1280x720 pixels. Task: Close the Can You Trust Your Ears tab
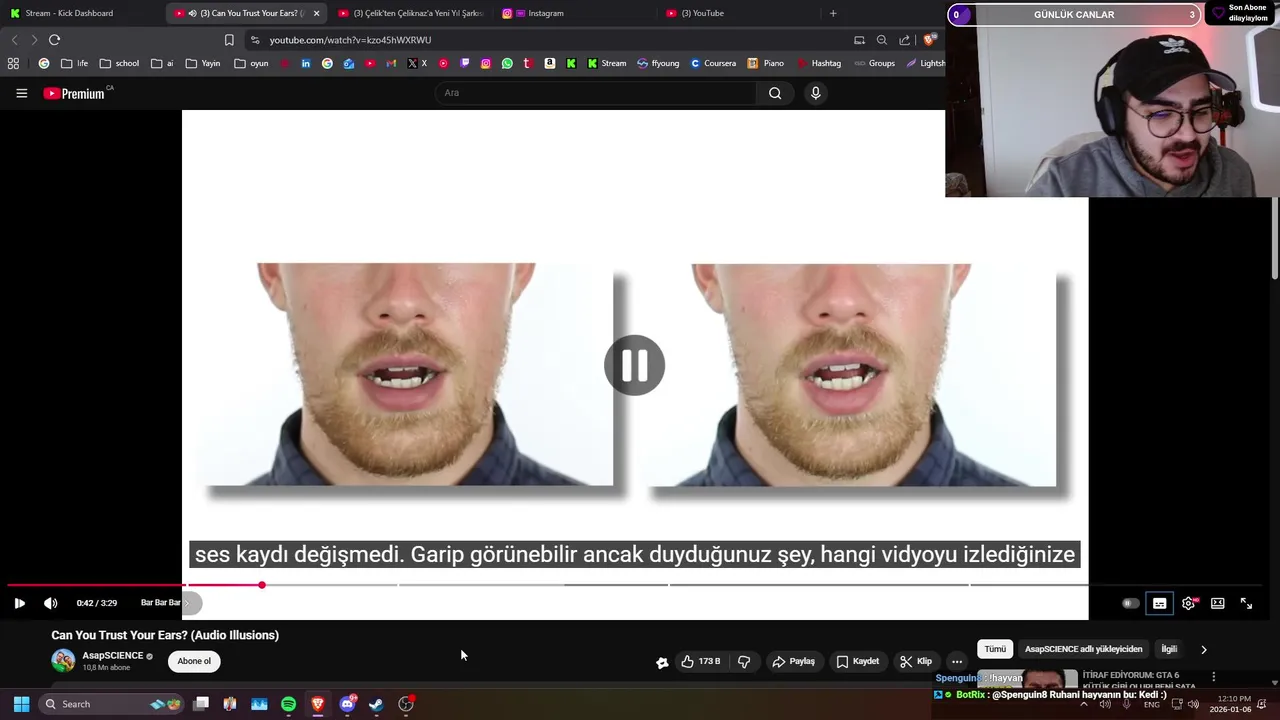pyautogui.click(x=316, y=13)
